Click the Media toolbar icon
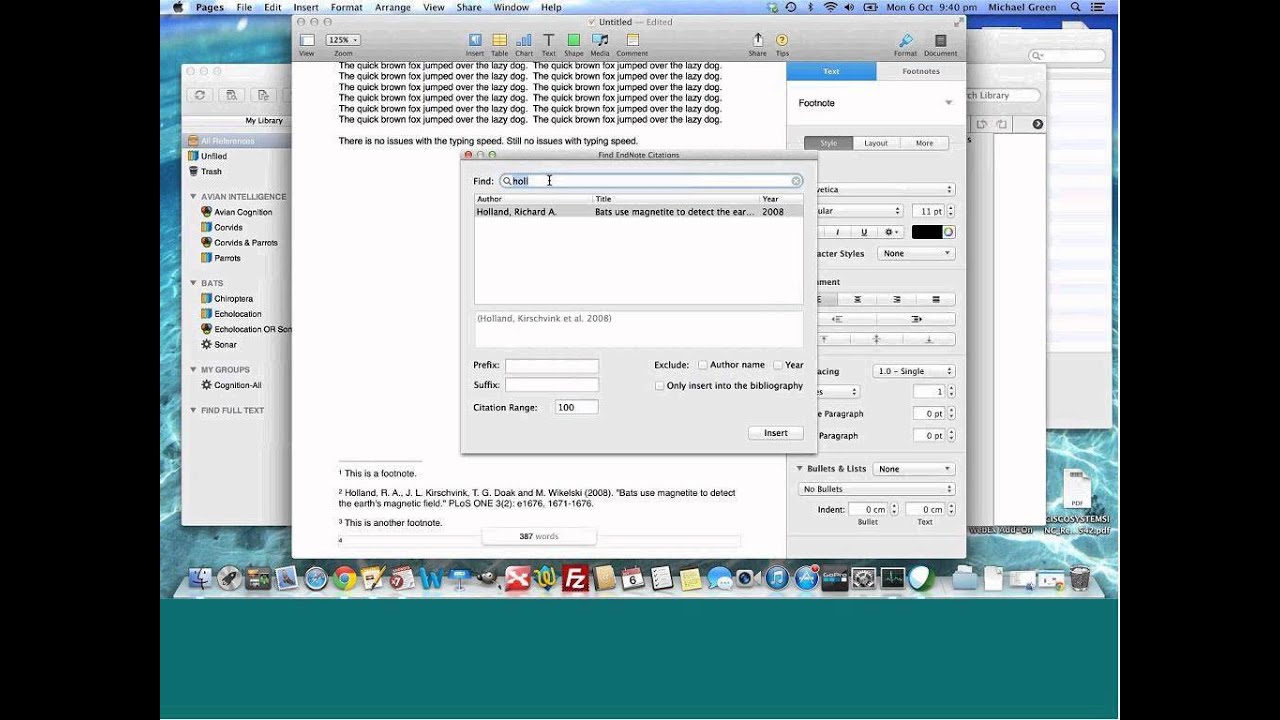Viewport: 1280px width, 720px height. (599, 44)
